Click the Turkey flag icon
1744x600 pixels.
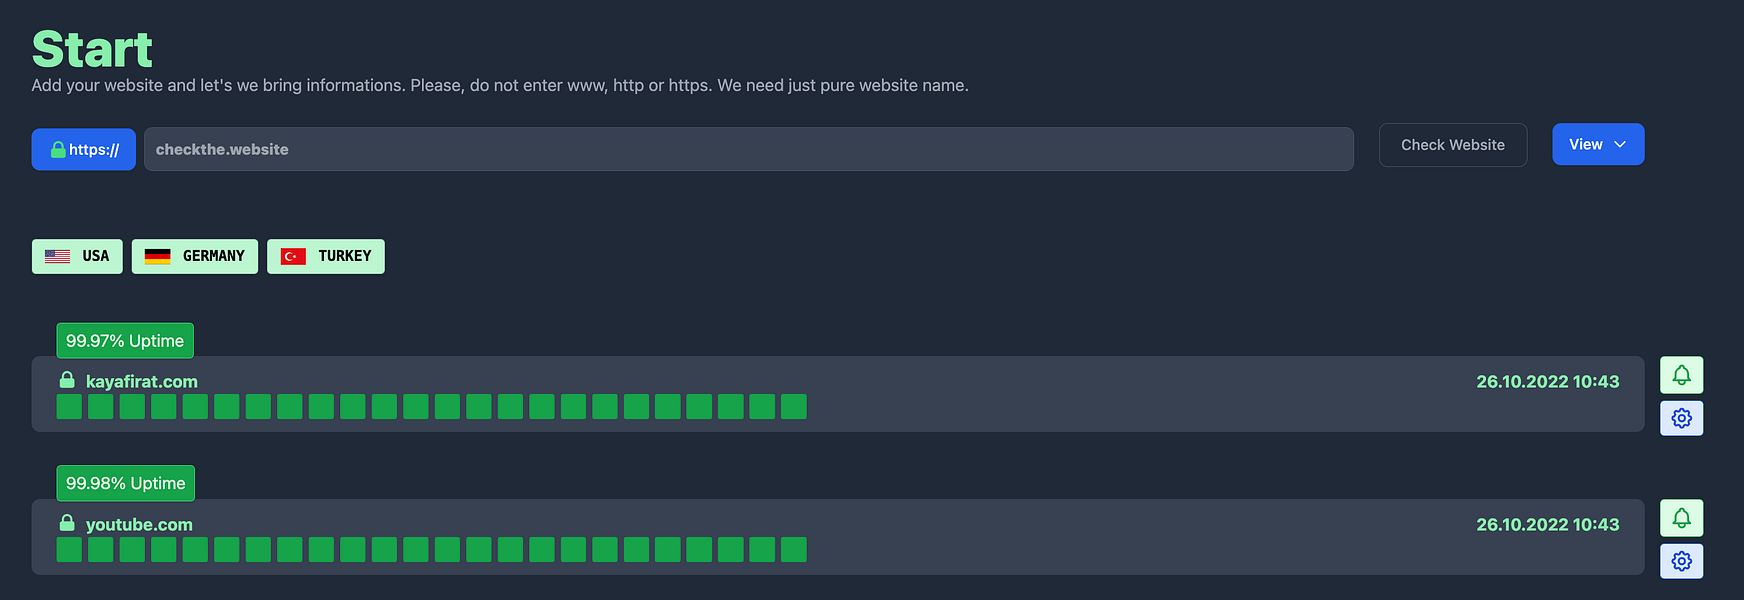(293, 256)
